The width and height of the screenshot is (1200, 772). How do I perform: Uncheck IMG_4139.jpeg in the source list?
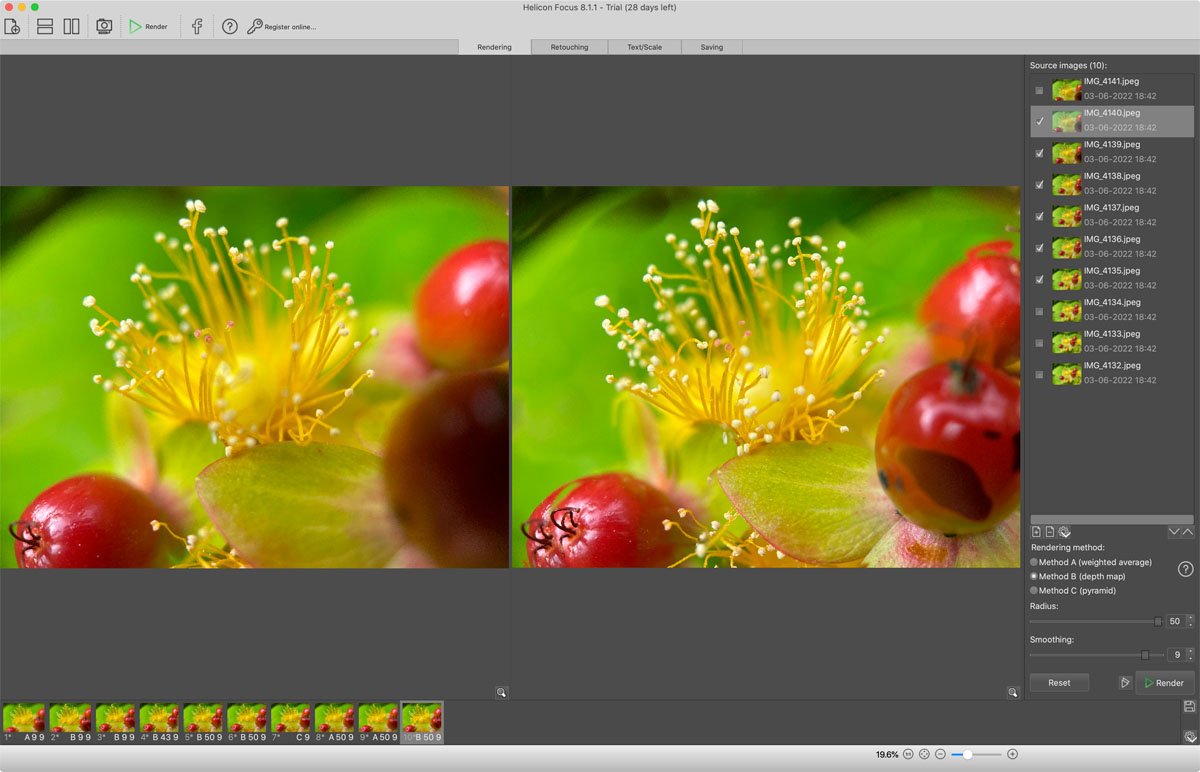pos(1040,152)
